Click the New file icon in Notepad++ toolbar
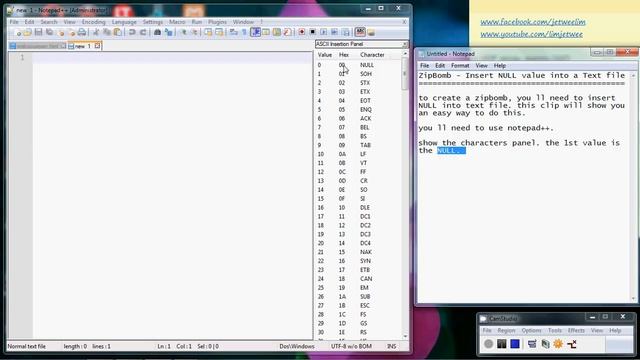Screen dimensions: 640x360 click(18, 32)
